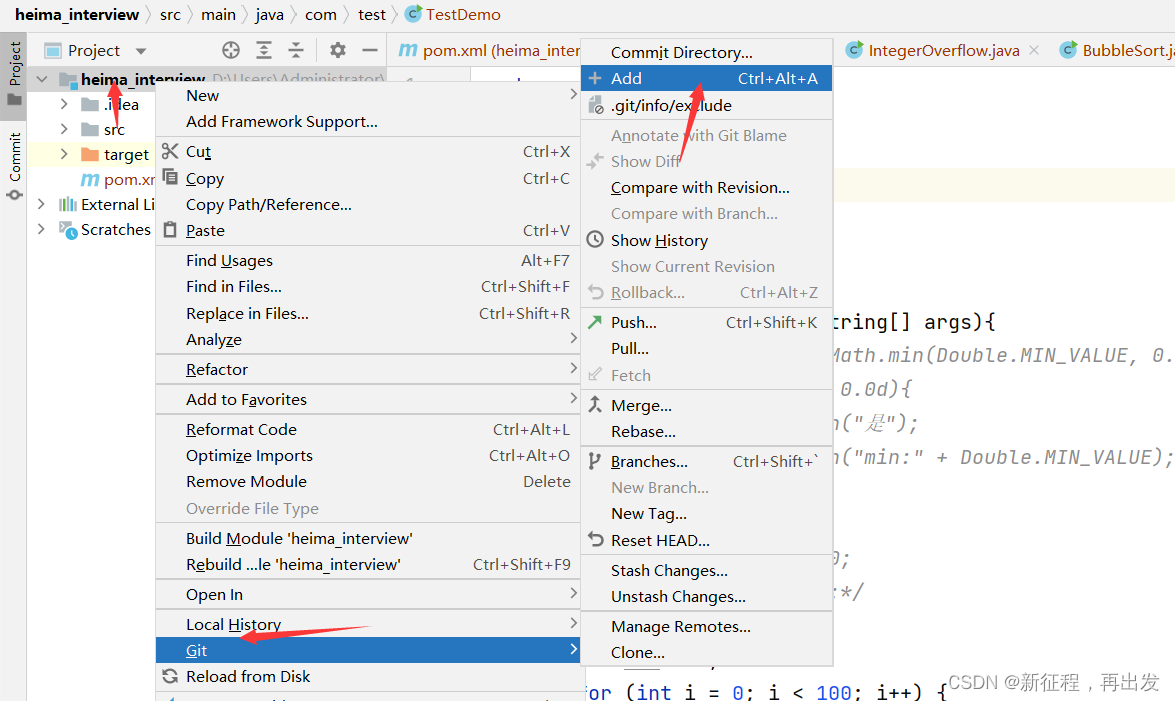Choose Add in Git submenu
The width and height of the screenshot is (1175, 701).
[707, 78]
